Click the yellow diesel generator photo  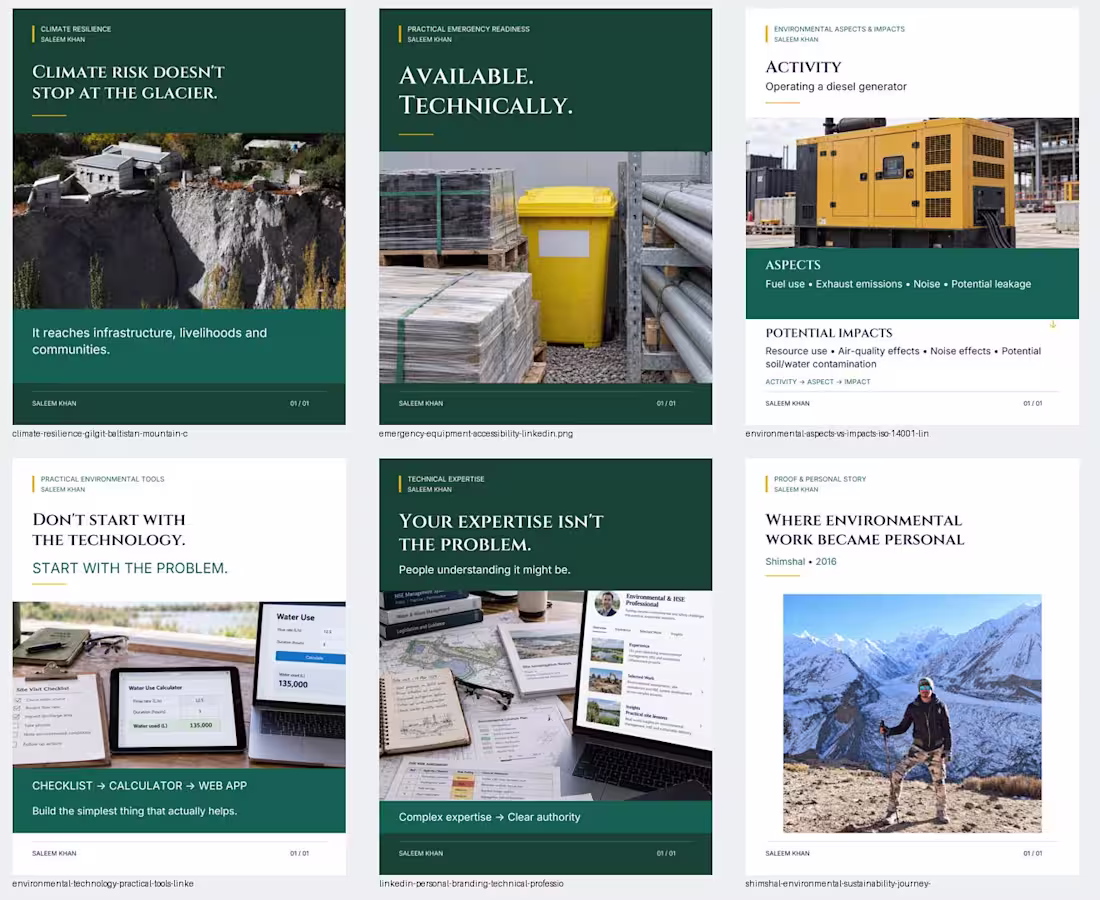pos(912,182)
